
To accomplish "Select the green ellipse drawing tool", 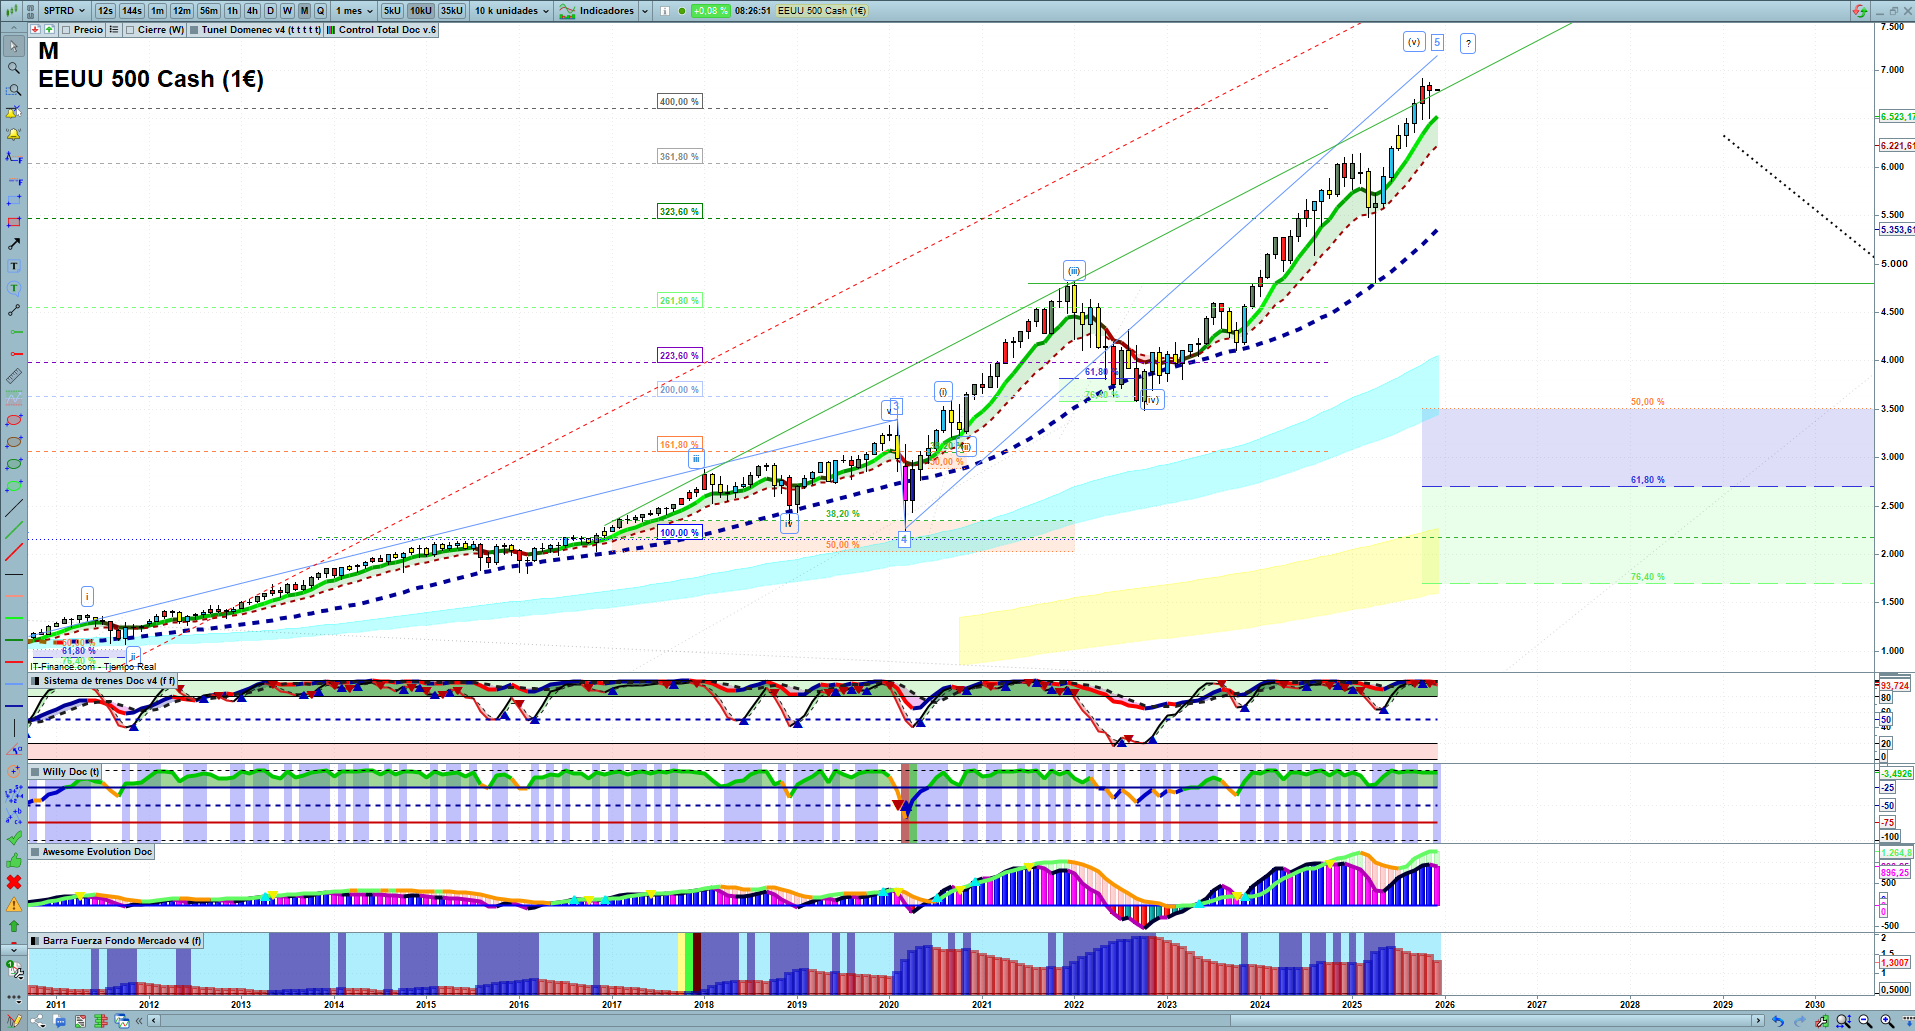I will [x=14, y=464].
